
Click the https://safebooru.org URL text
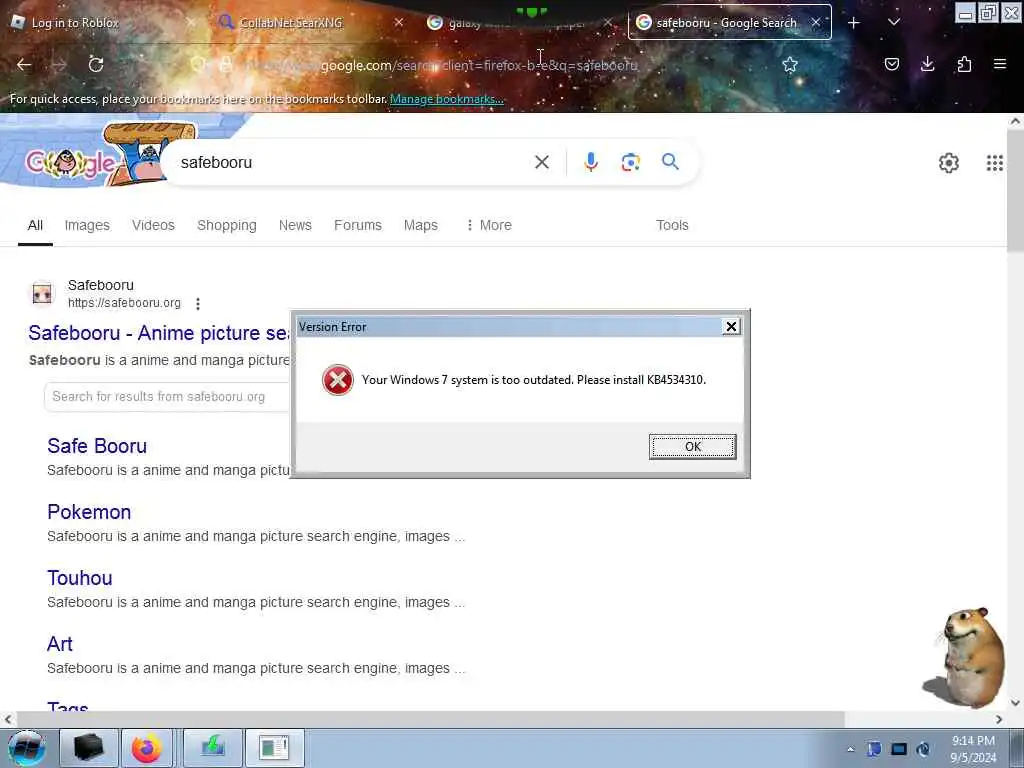pyautogui.click(x=124, y=303)
